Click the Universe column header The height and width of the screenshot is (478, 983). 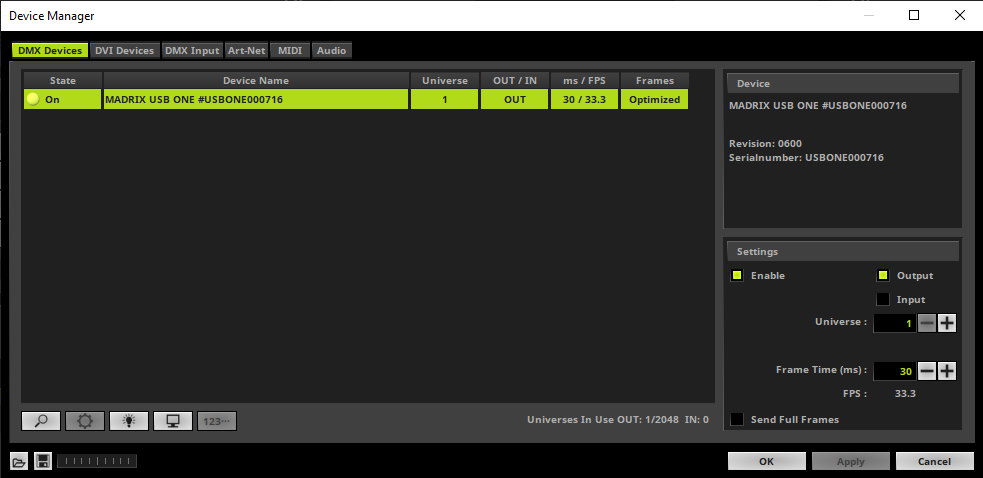444,80
